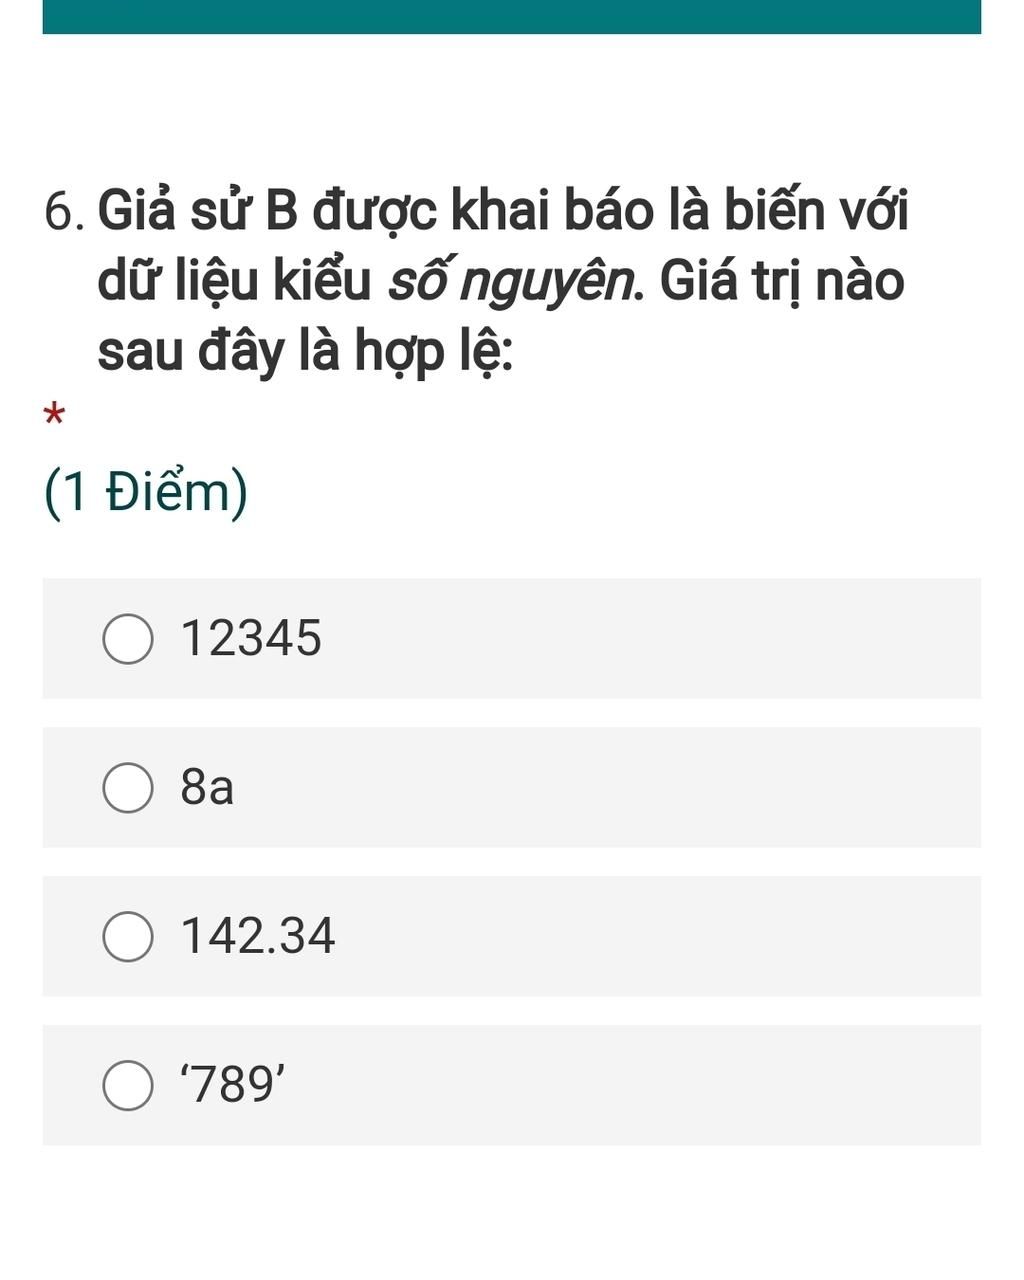The width and height of the screenshot is (1024, 1280).
Task: Tap the gray card containing 12345
Action: (511, 638)
